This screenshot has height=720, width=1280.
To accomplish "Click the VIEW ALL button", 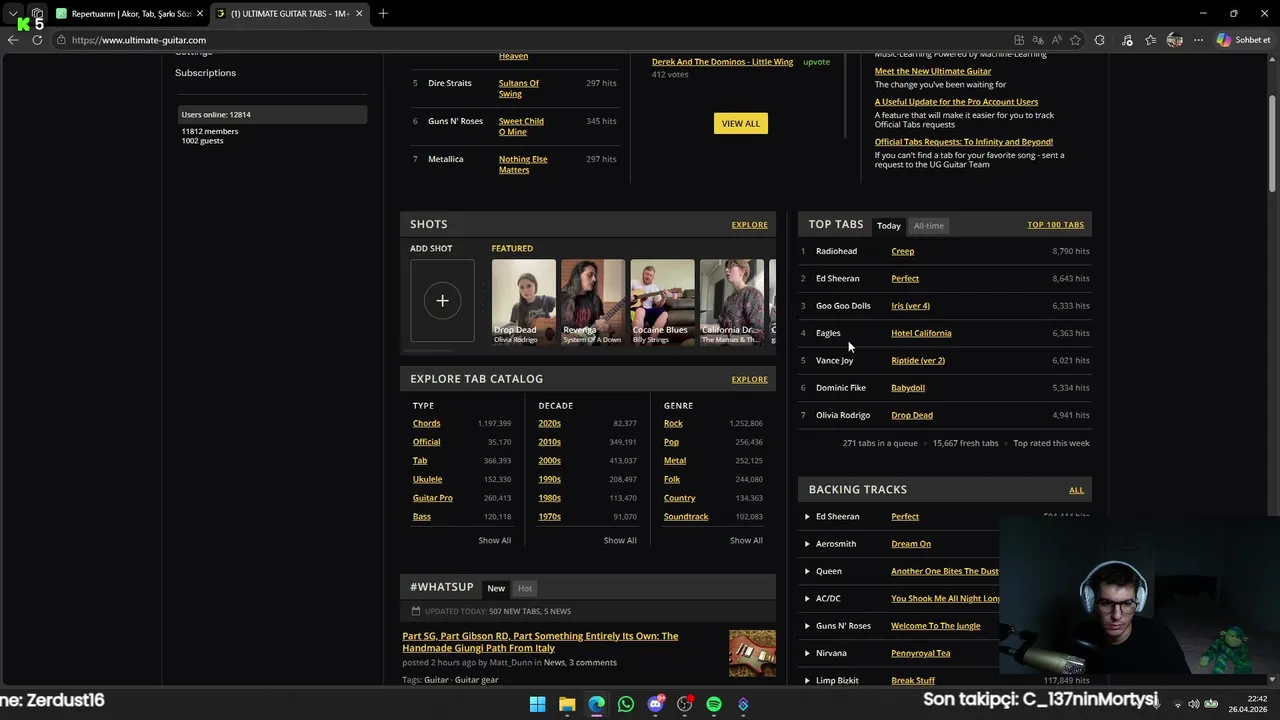I will pos(741,123).
